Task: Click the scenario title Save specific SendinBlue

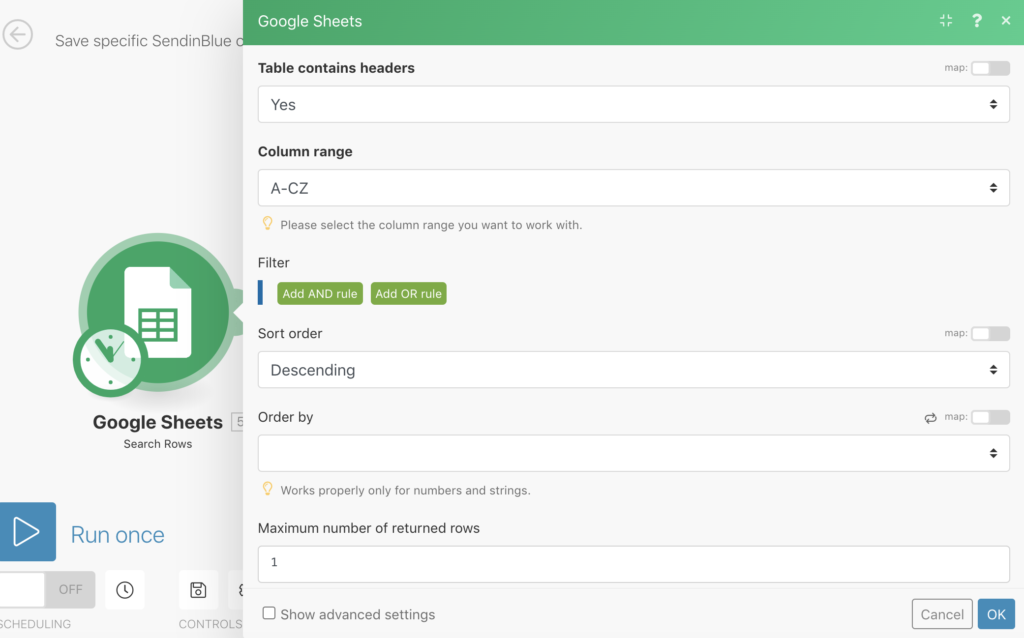Action: point(149,40)
